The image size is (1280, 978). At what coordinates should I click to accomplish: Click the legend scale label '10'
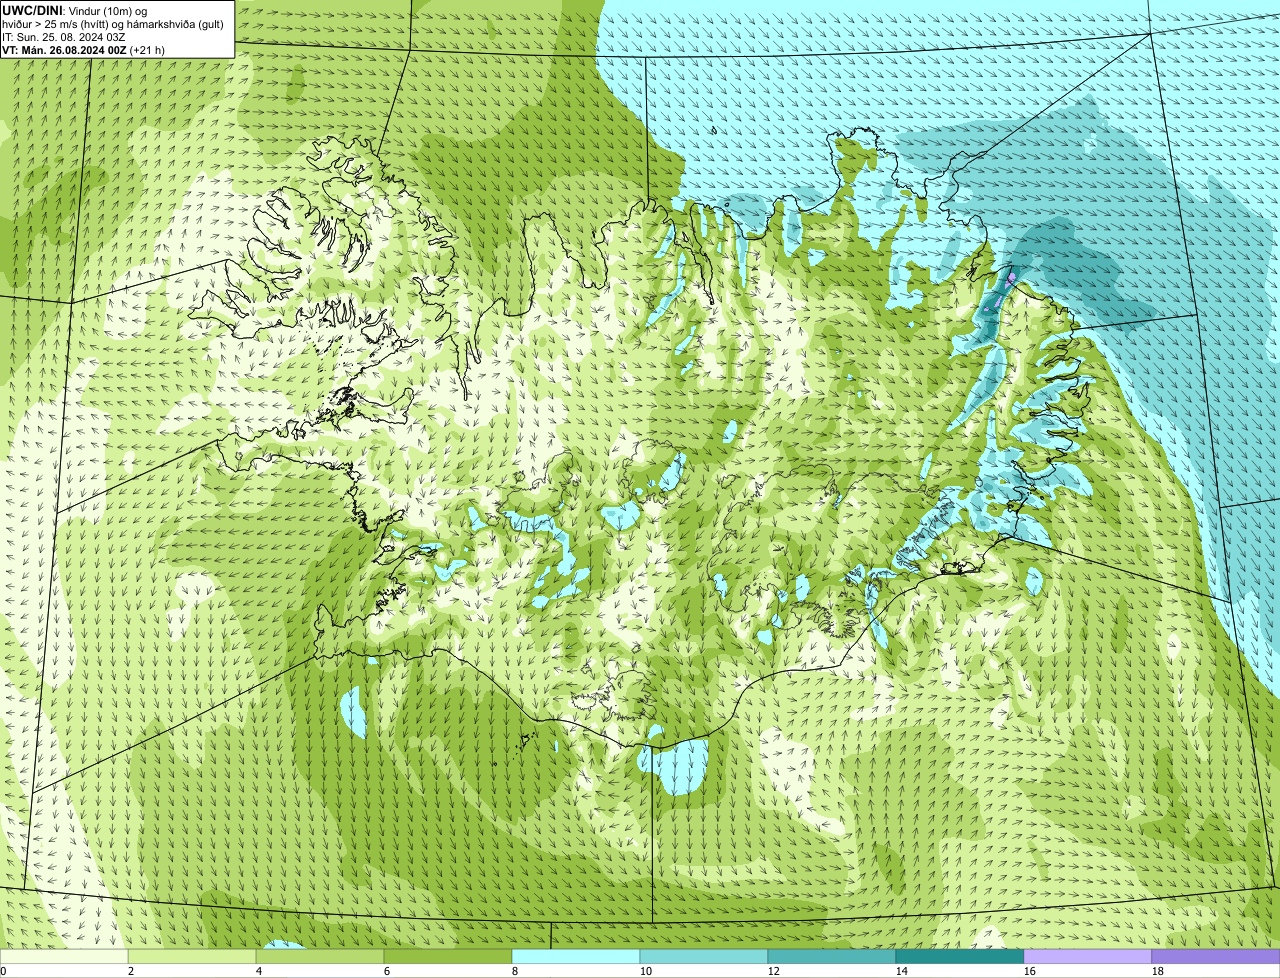[x=646, y=971]
